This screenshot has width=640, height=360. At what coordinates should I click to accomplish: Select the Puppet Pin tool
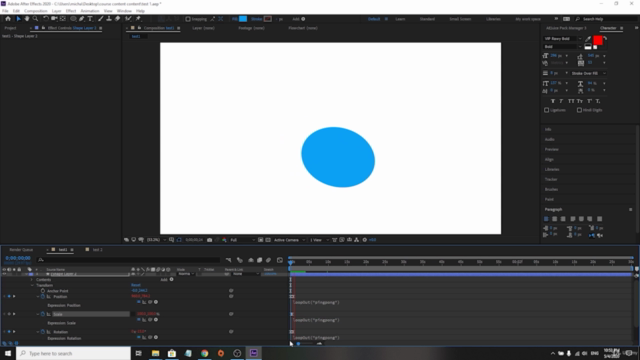tap(138, 19)
